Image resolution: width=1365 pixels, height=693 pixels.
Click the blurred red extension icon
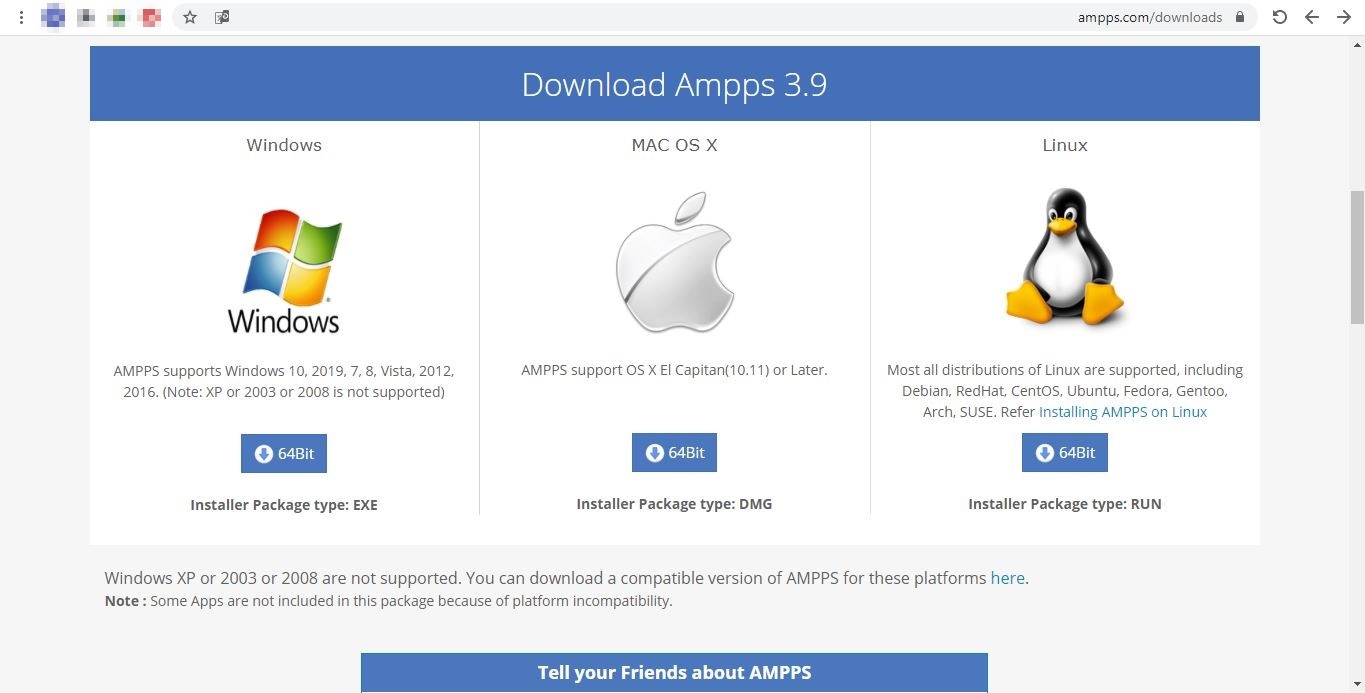pos(150,17)
